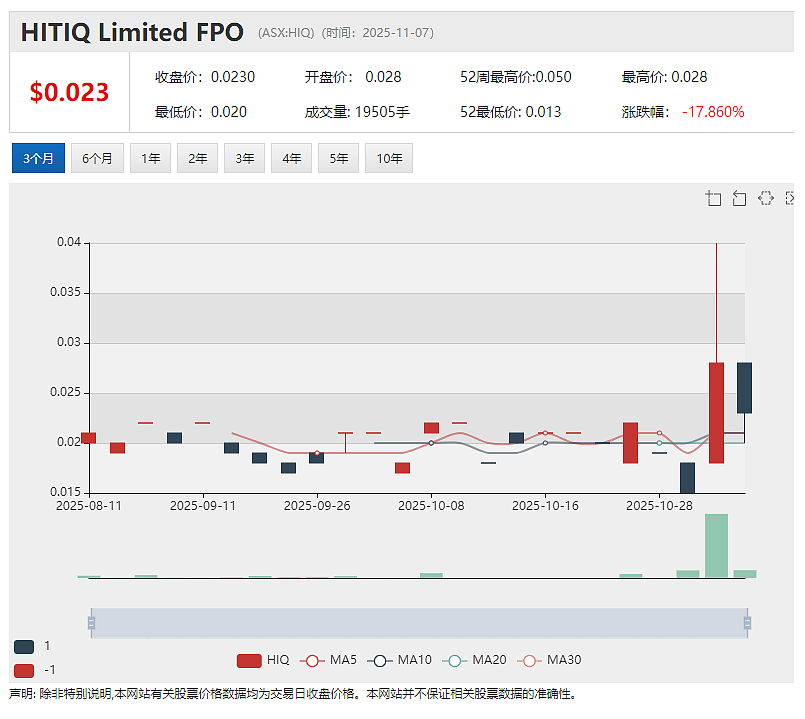Grab the left handle of the data zoom slider

(91, 623)
